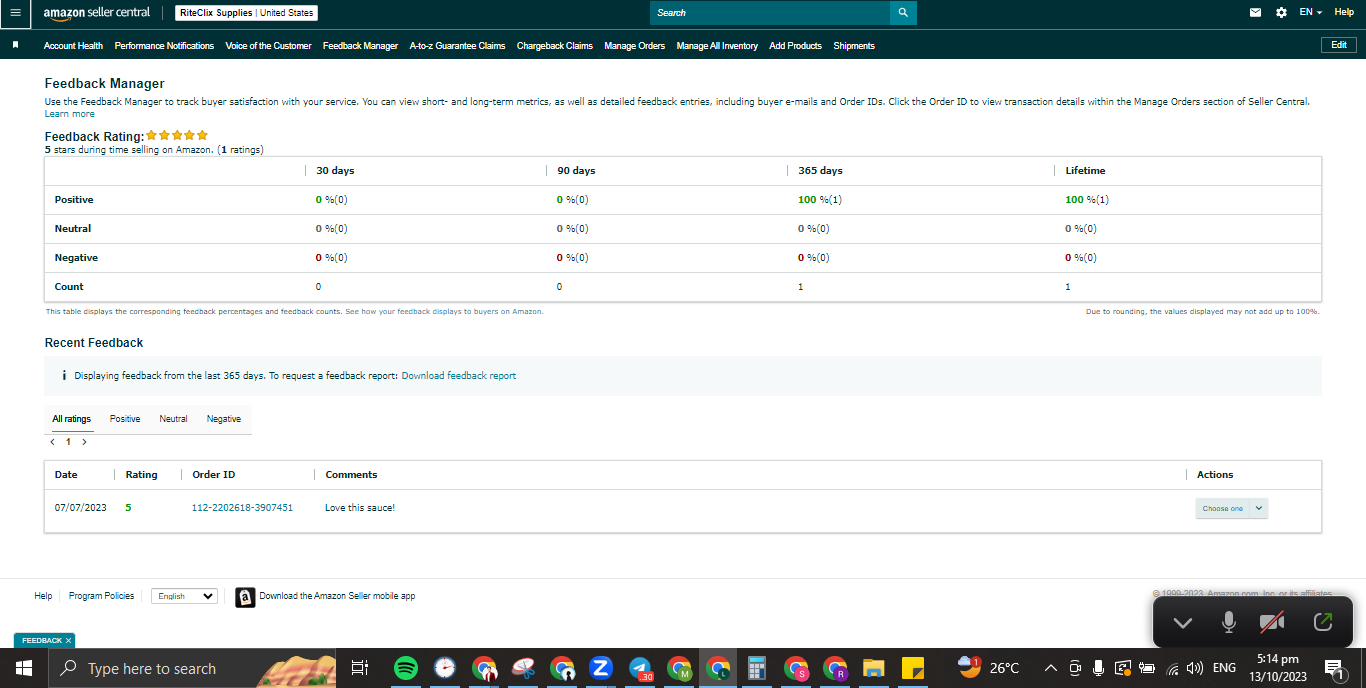Open Add Products
Image resolution: width=1366 pixels, height=688 pixels.
coord(795,46)
